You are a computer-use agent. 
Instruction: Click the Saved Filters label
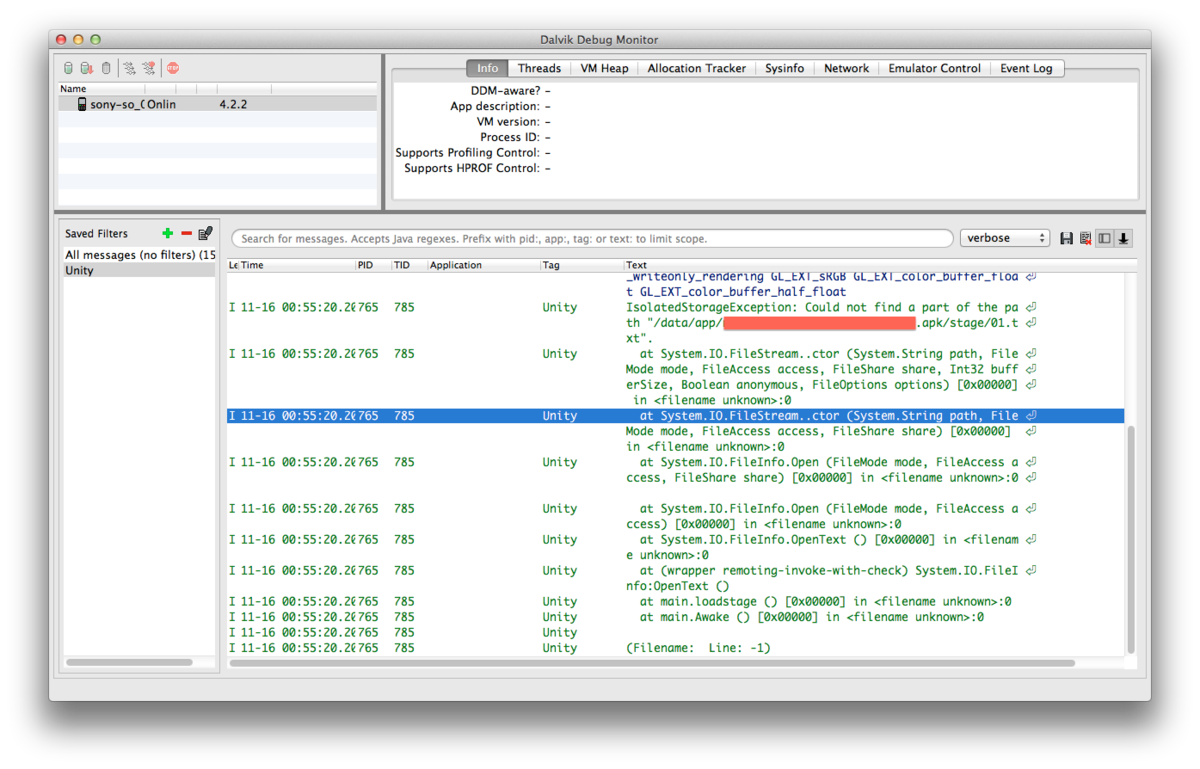point(96,233)
